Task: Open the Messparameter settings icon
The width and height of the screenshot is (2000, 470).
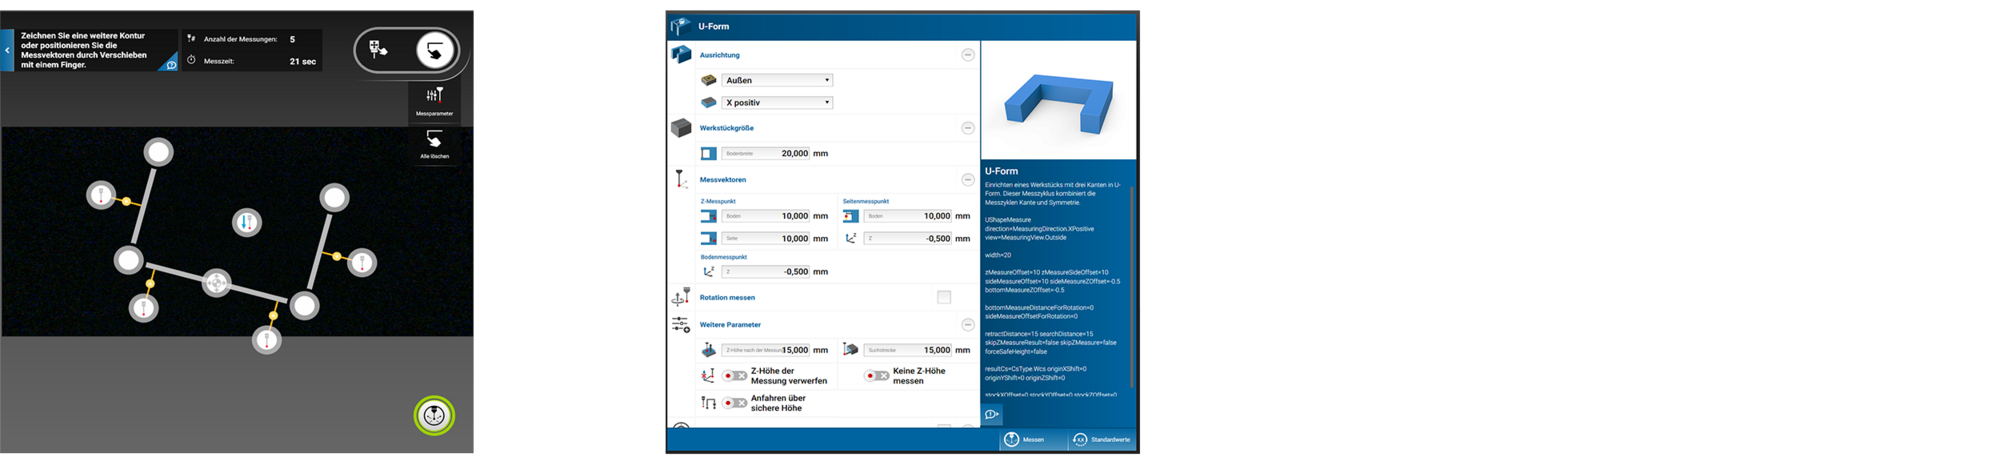Action: [x=434, y=101]
